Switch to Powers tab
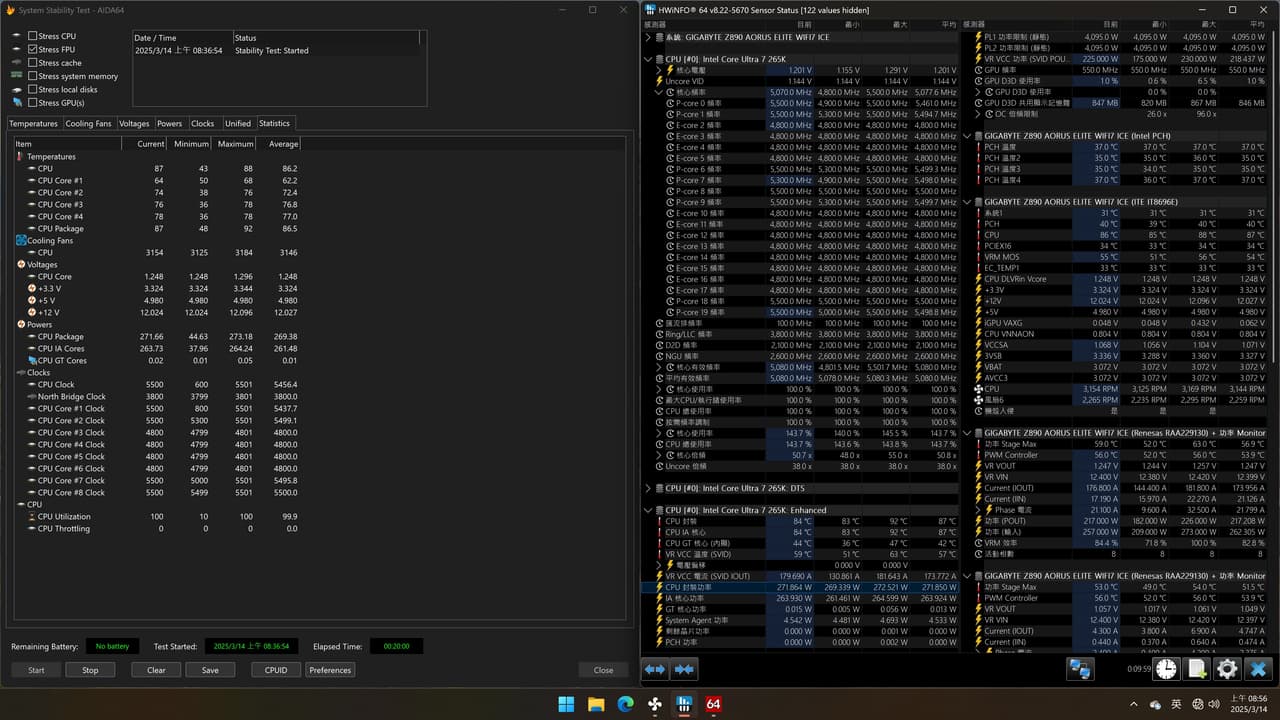 pos(170,124)
